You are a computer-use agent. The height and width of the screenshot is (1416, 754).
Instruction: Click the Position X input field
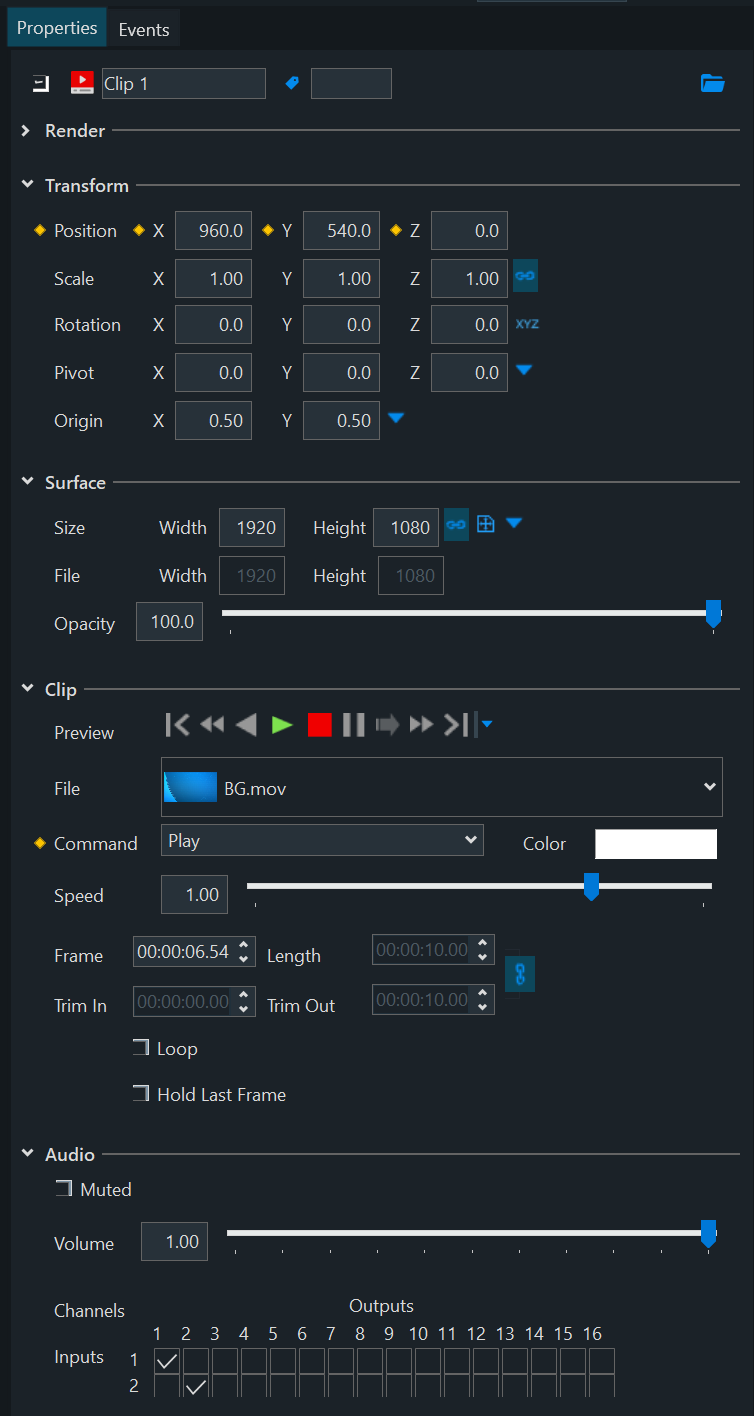[x=213, y=231]
